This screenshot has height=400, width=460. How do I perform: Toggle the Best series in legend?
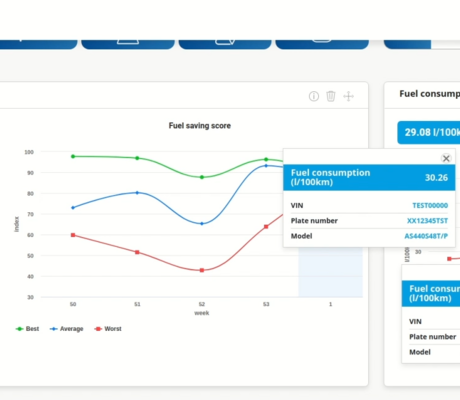27,329
